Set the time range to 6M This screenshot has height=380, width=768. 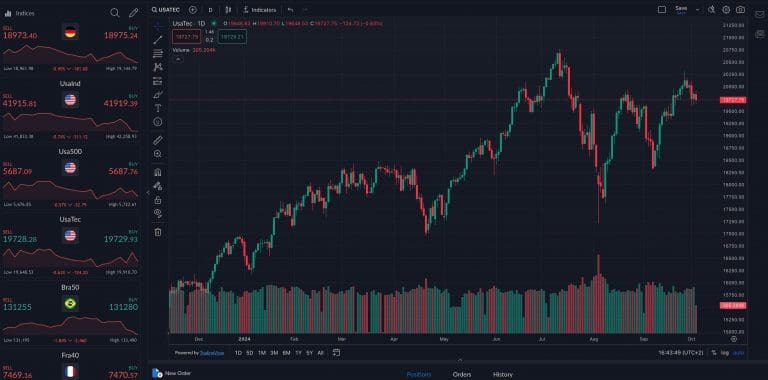pyautogui.click(x=287, y=353)
